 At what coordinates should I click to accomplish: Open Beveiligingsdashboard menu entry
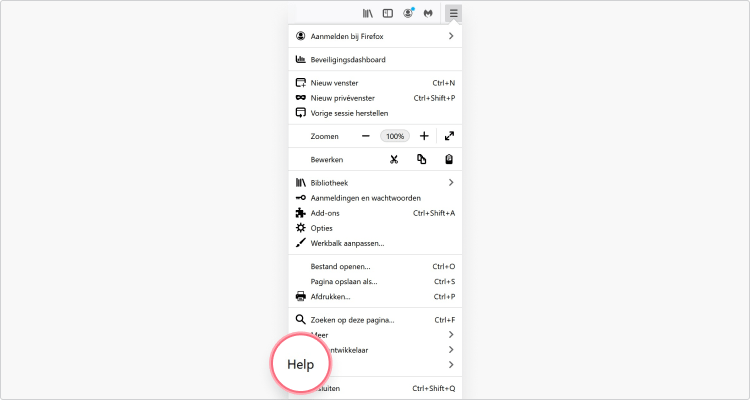[x=375, y=59]
